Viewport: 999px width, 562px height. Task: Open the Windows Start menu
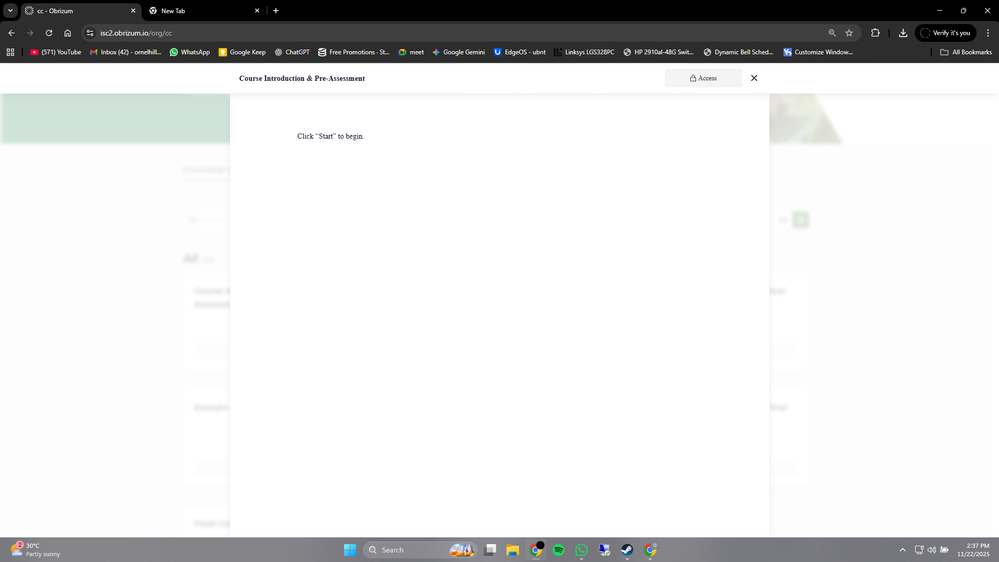coord(350,550)
